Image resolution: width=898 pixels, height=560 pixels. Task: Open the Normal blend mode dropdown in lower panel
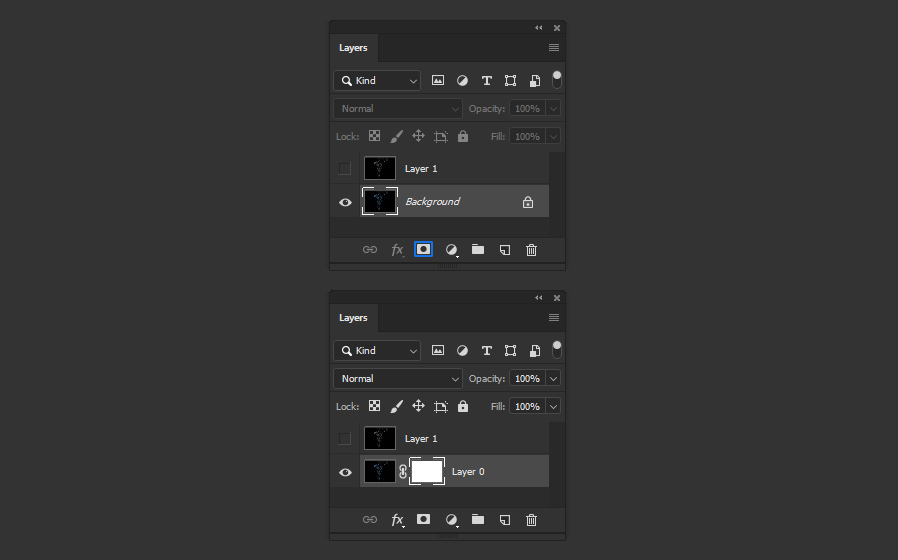398,378
